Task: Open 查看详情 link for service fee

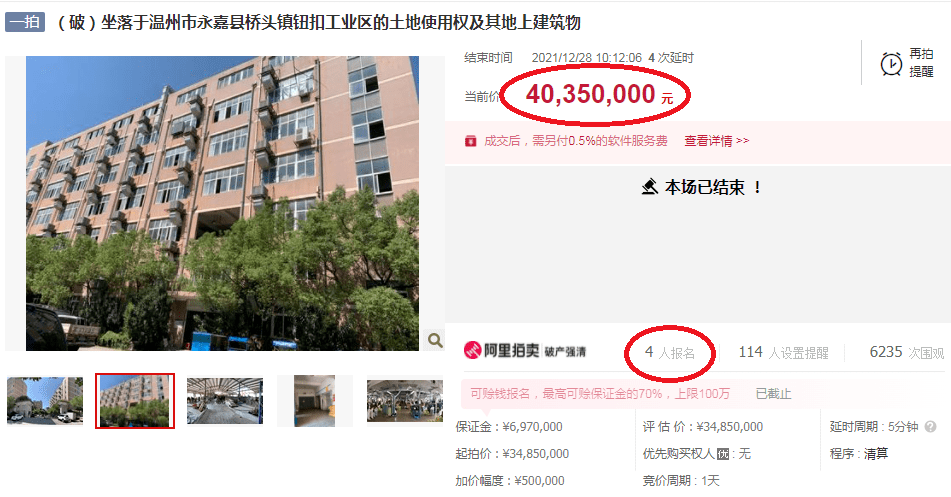Action: click(x=716, y=141)
